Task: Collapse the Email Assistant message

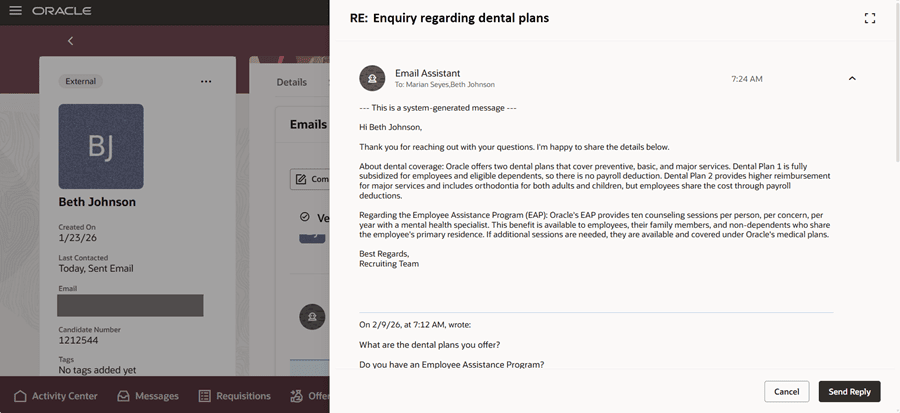Action: tap(852, 78)
